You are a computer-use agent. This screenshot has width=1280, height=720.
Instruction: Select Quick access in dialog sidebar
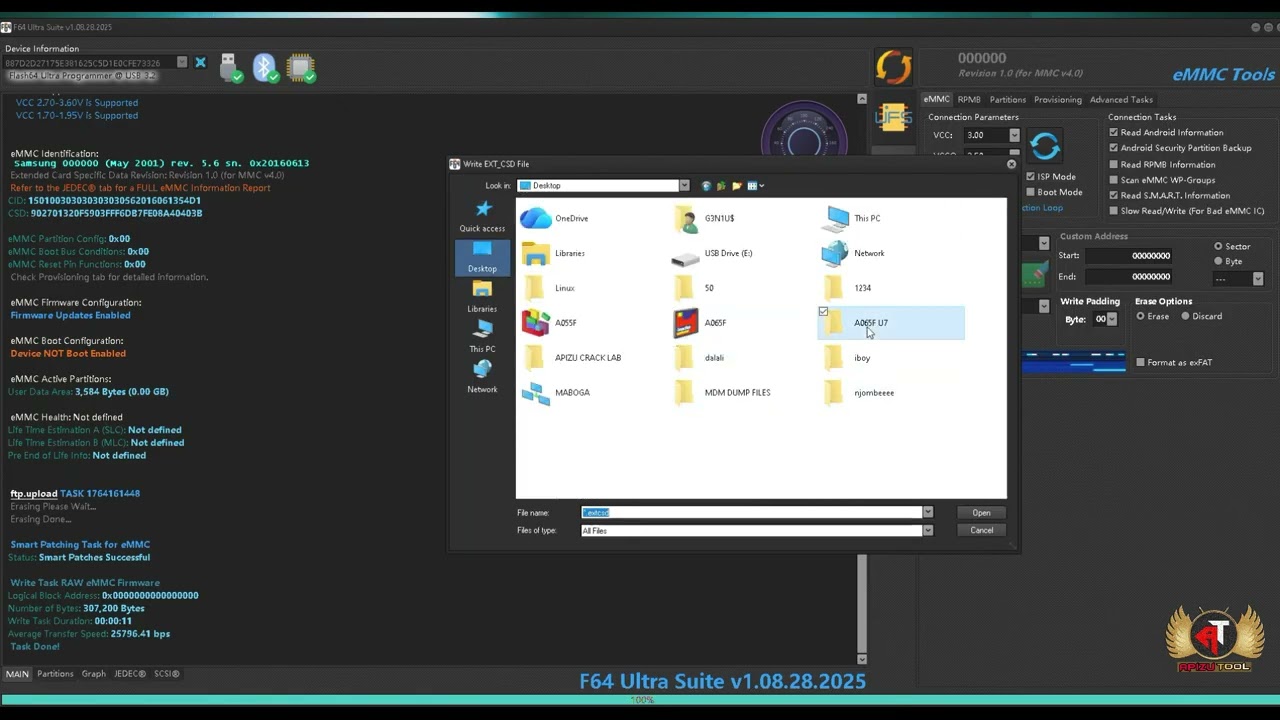pos(482,216)
